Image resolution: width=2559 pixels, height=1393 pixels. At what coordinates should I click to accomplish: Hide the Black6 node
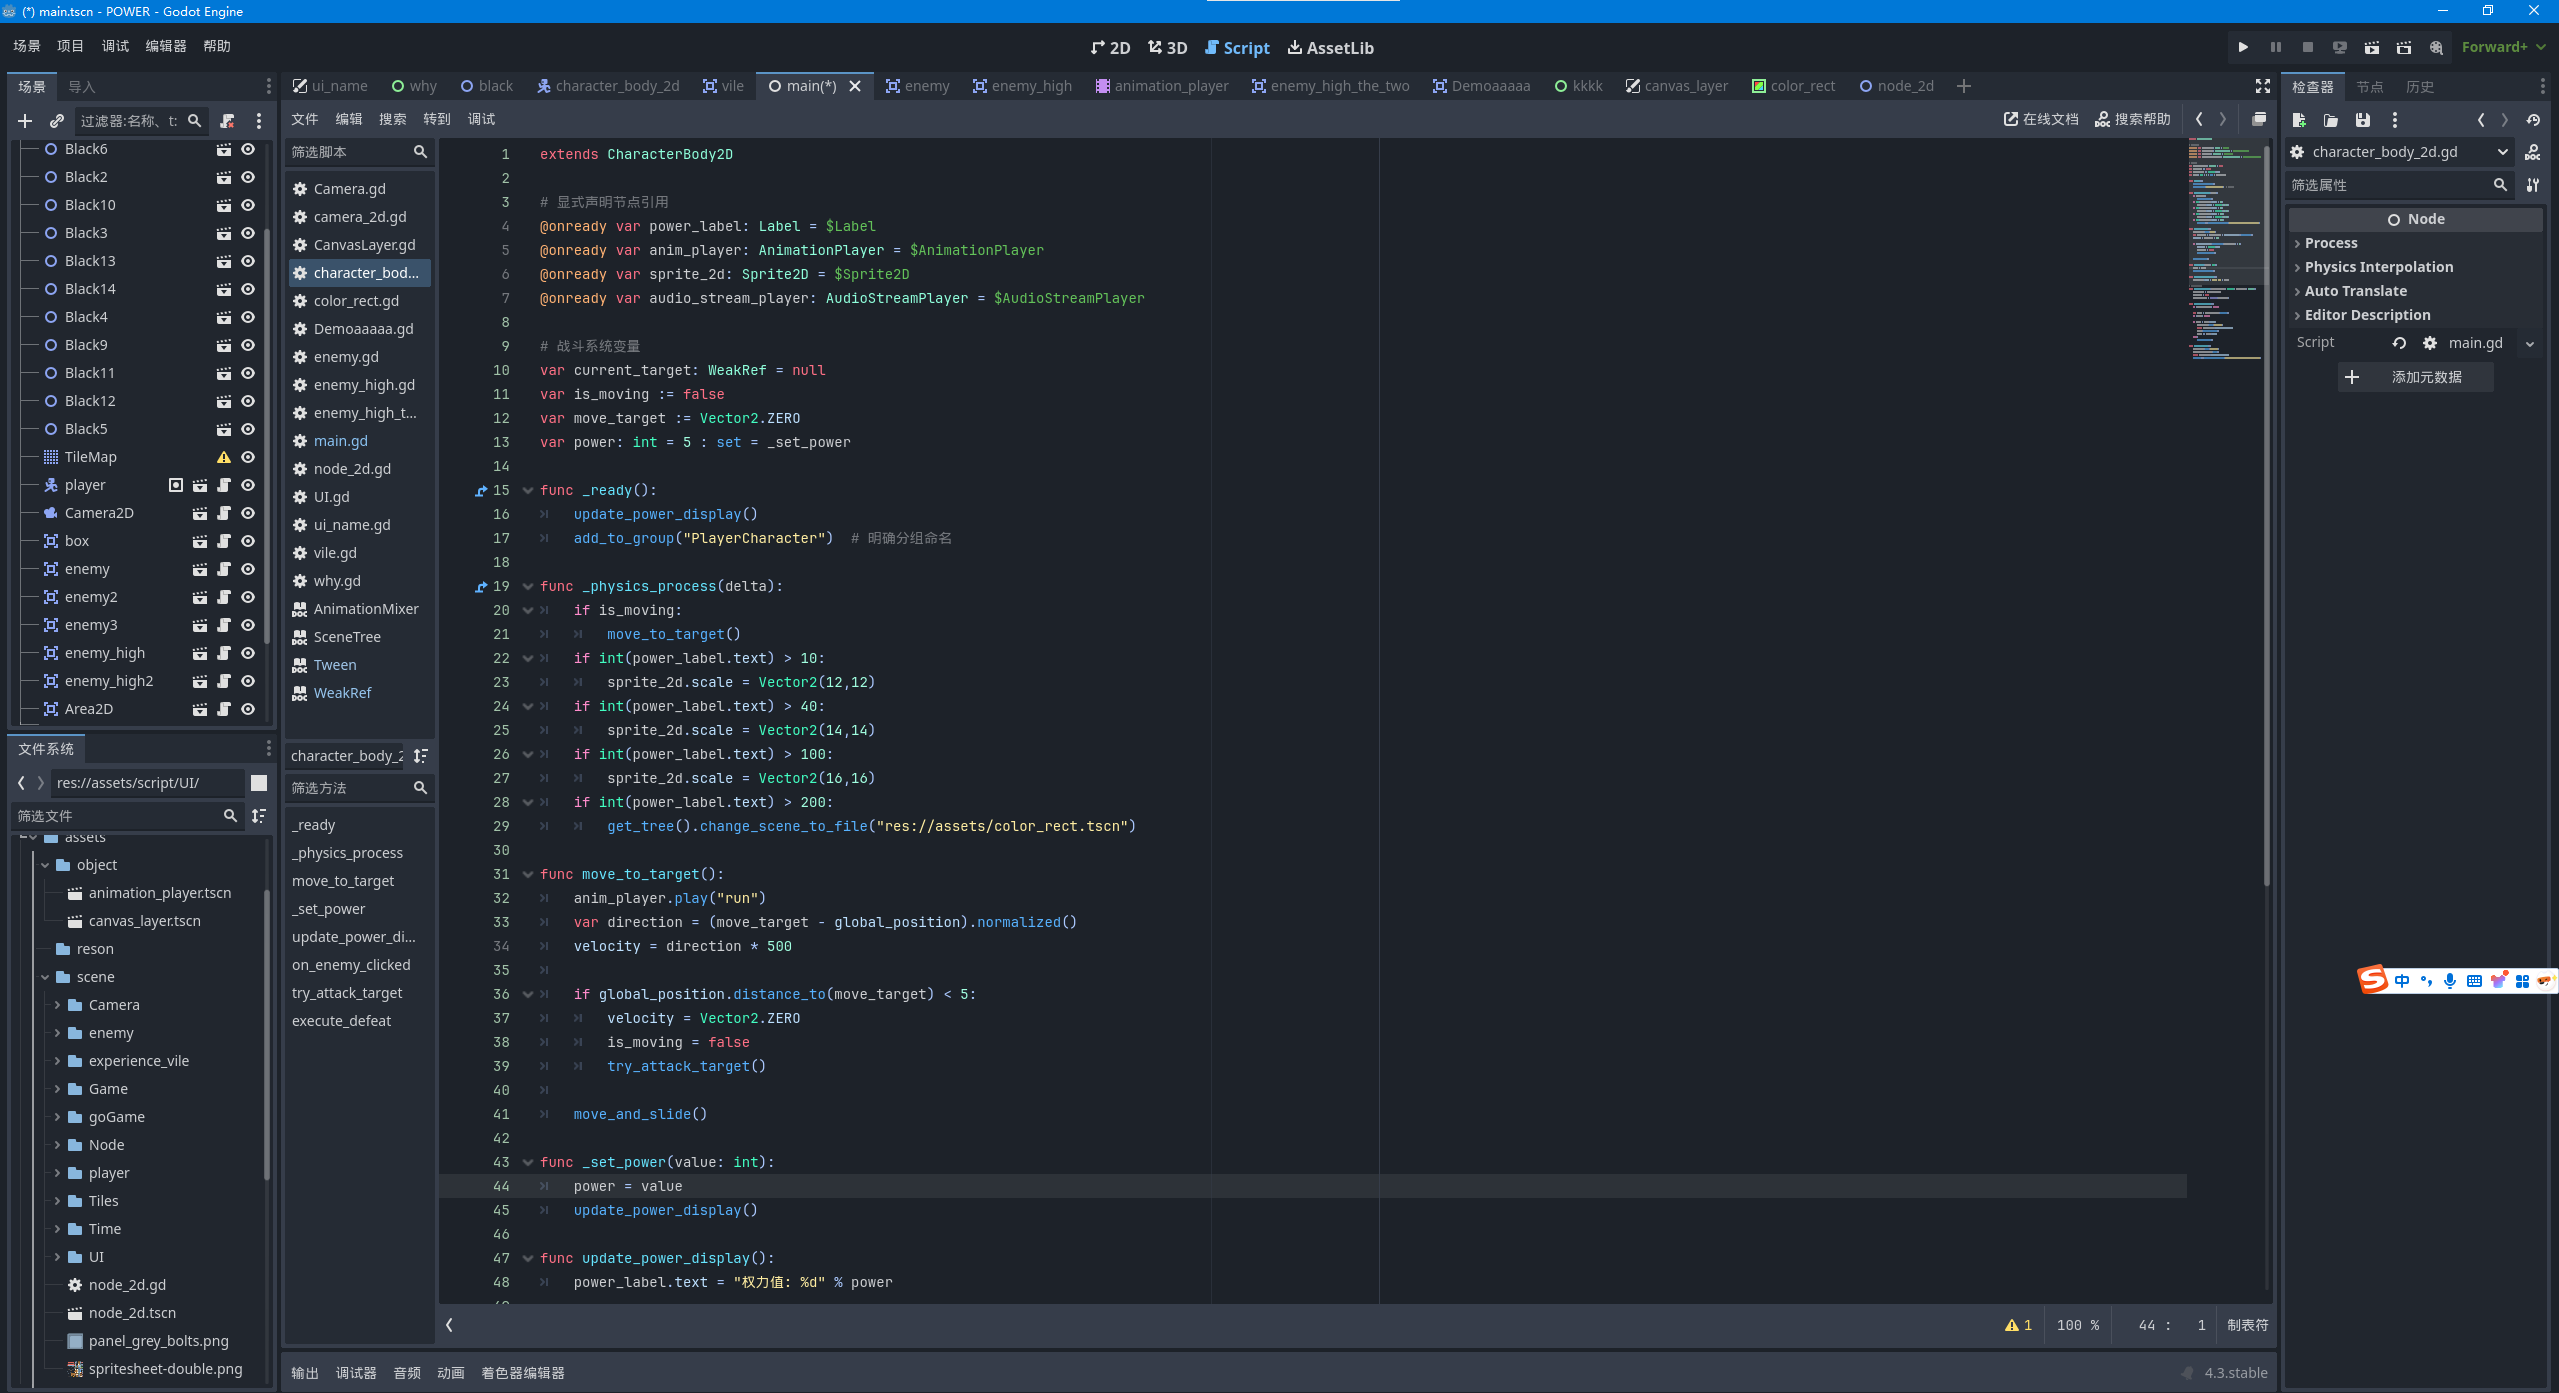tap(248, 149)
